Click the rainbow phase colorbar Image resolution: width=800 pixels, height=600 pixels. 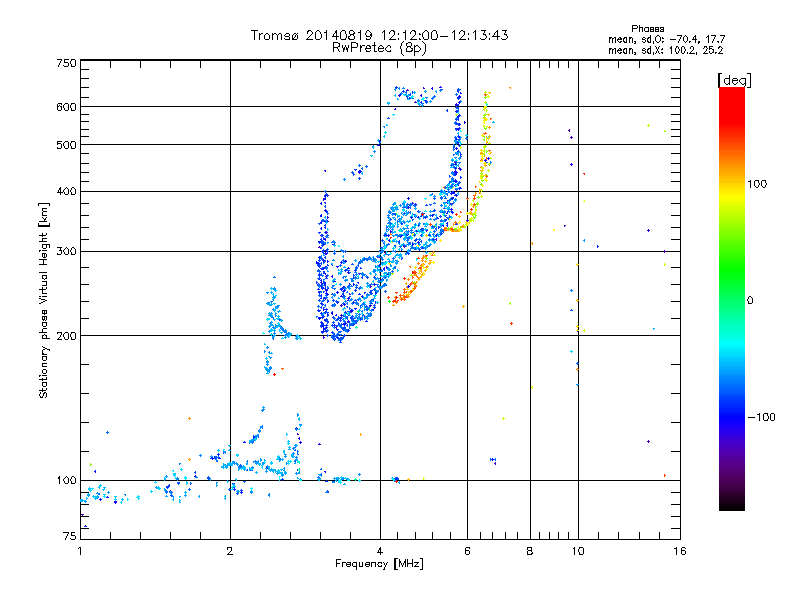(x=732, y=299)
